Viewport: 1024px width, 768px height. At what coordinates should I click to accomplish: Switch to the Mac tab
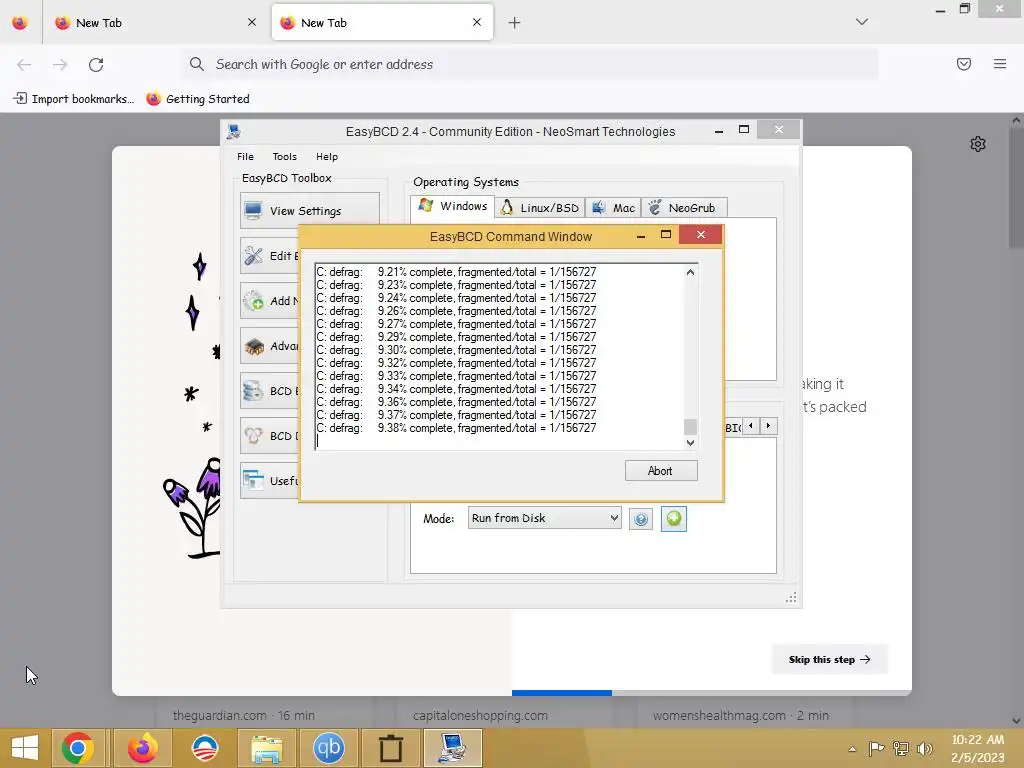point(613,208)
